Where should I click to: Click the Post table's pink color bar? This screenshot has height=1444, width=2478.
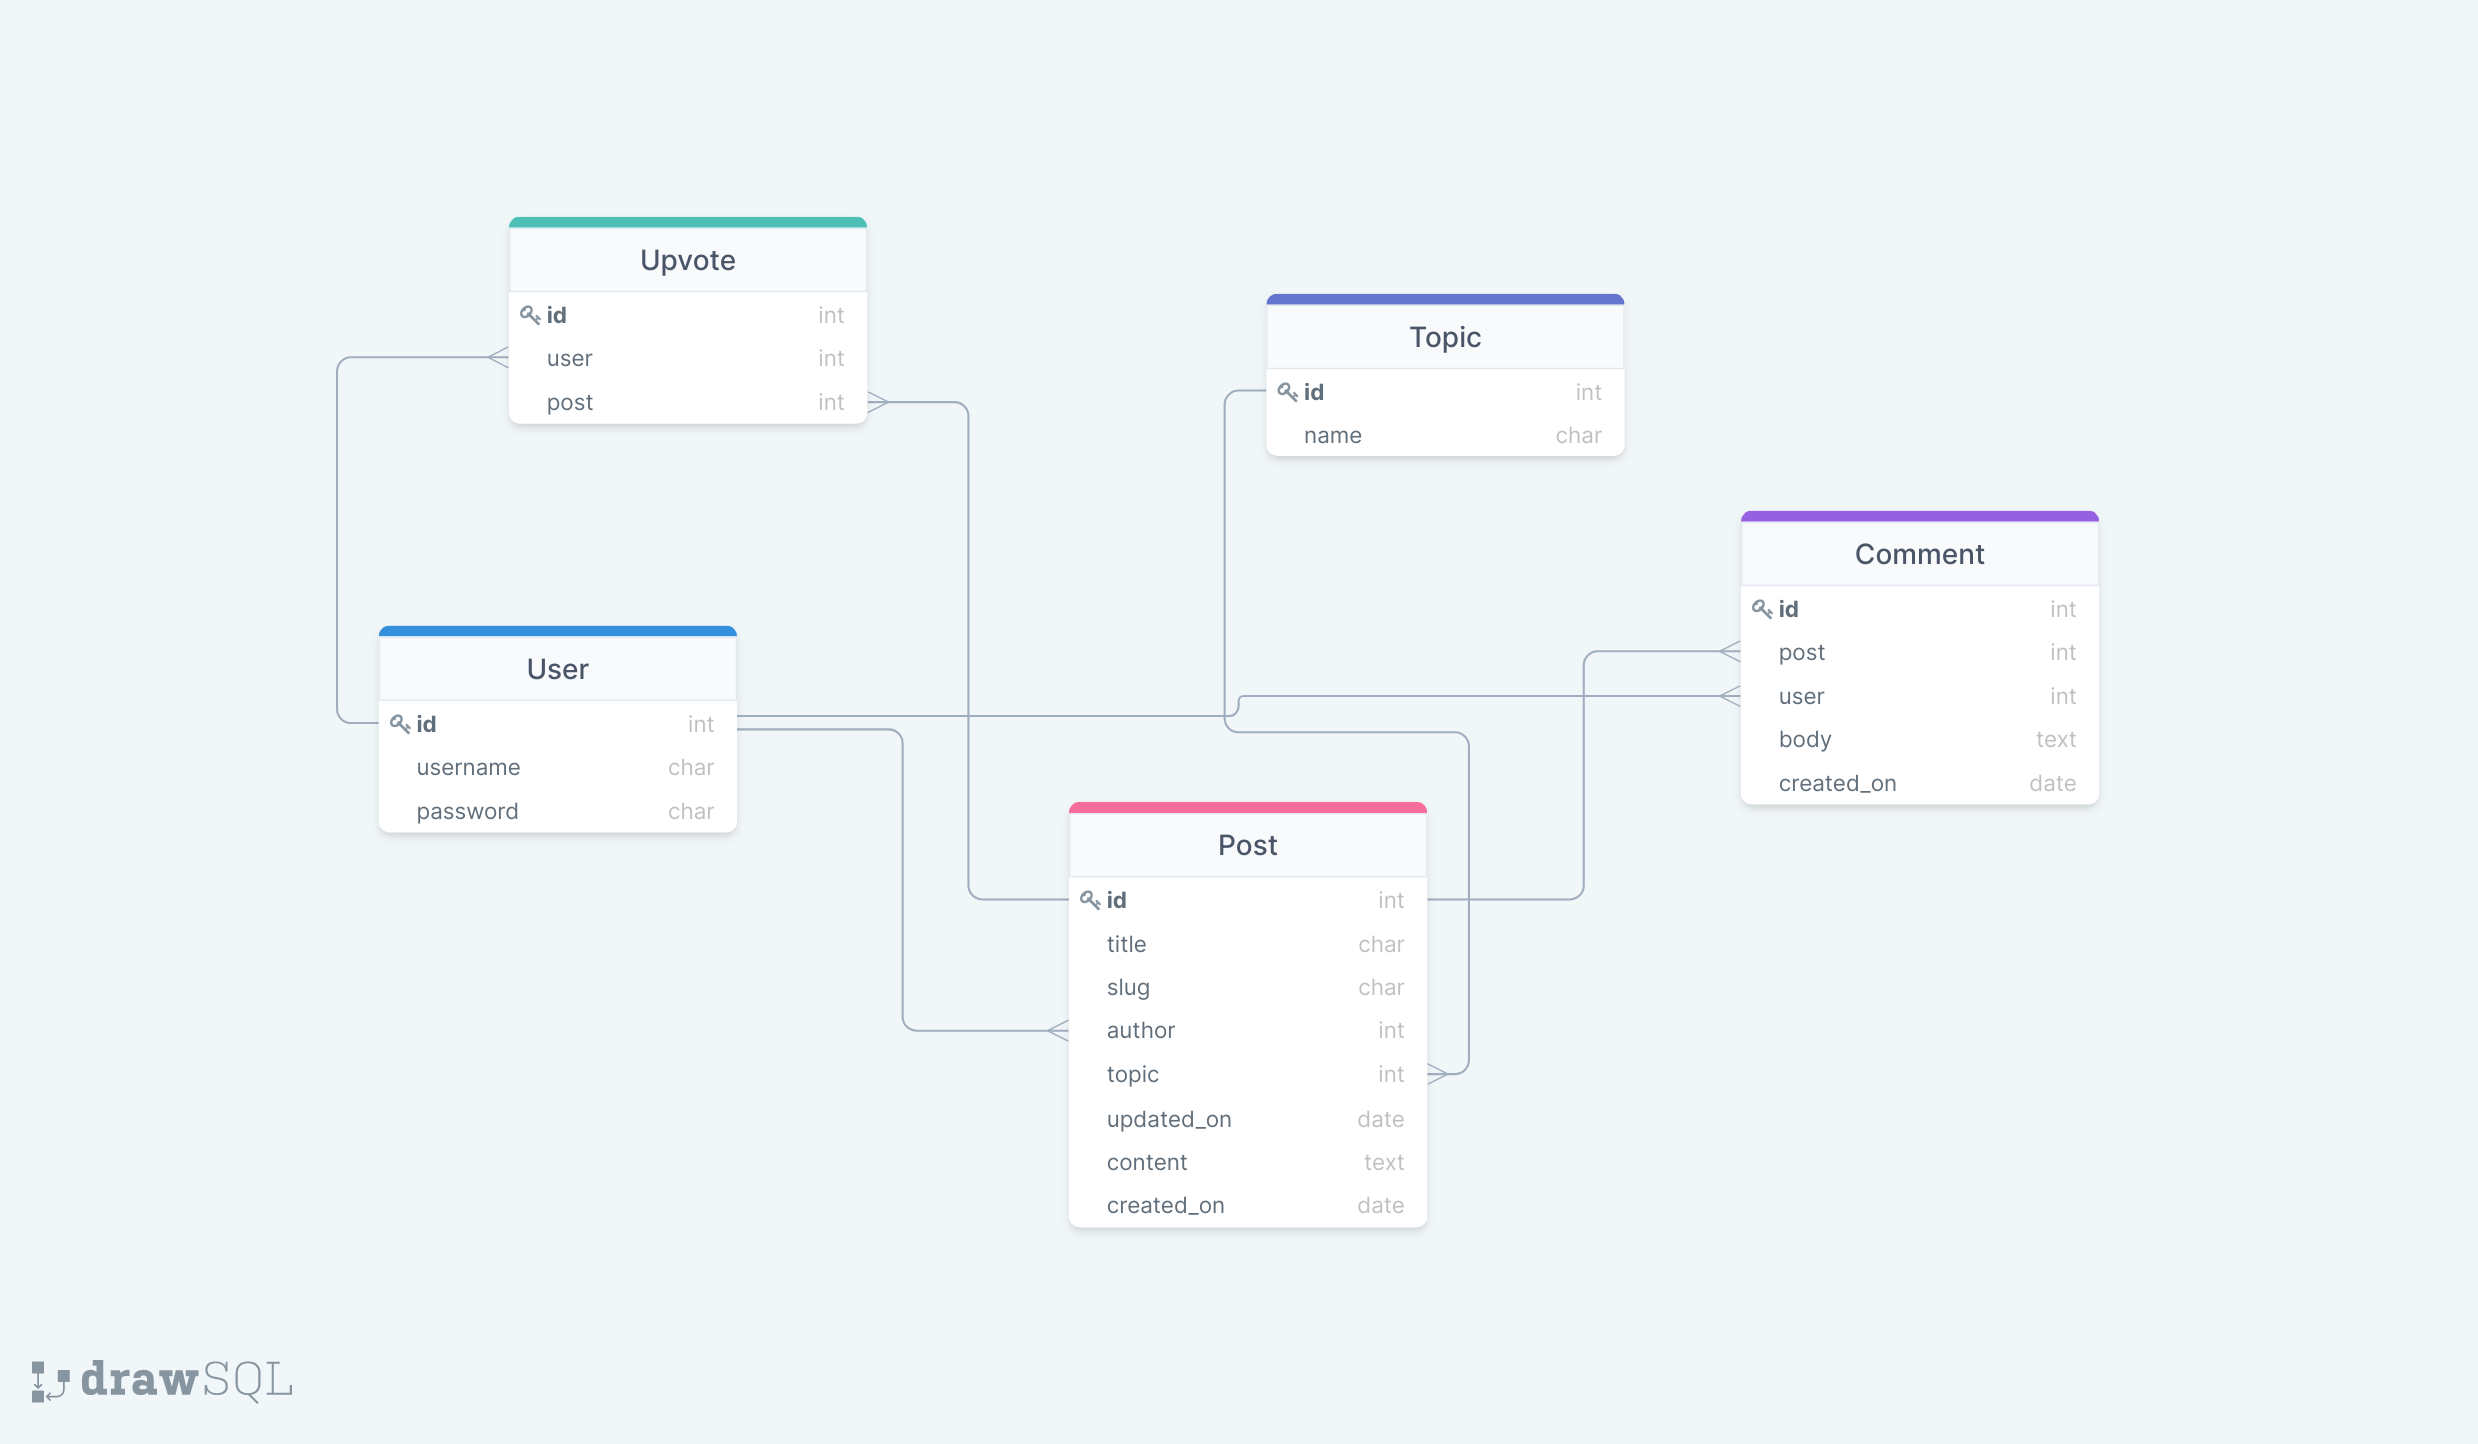[x=1247, y=807]
